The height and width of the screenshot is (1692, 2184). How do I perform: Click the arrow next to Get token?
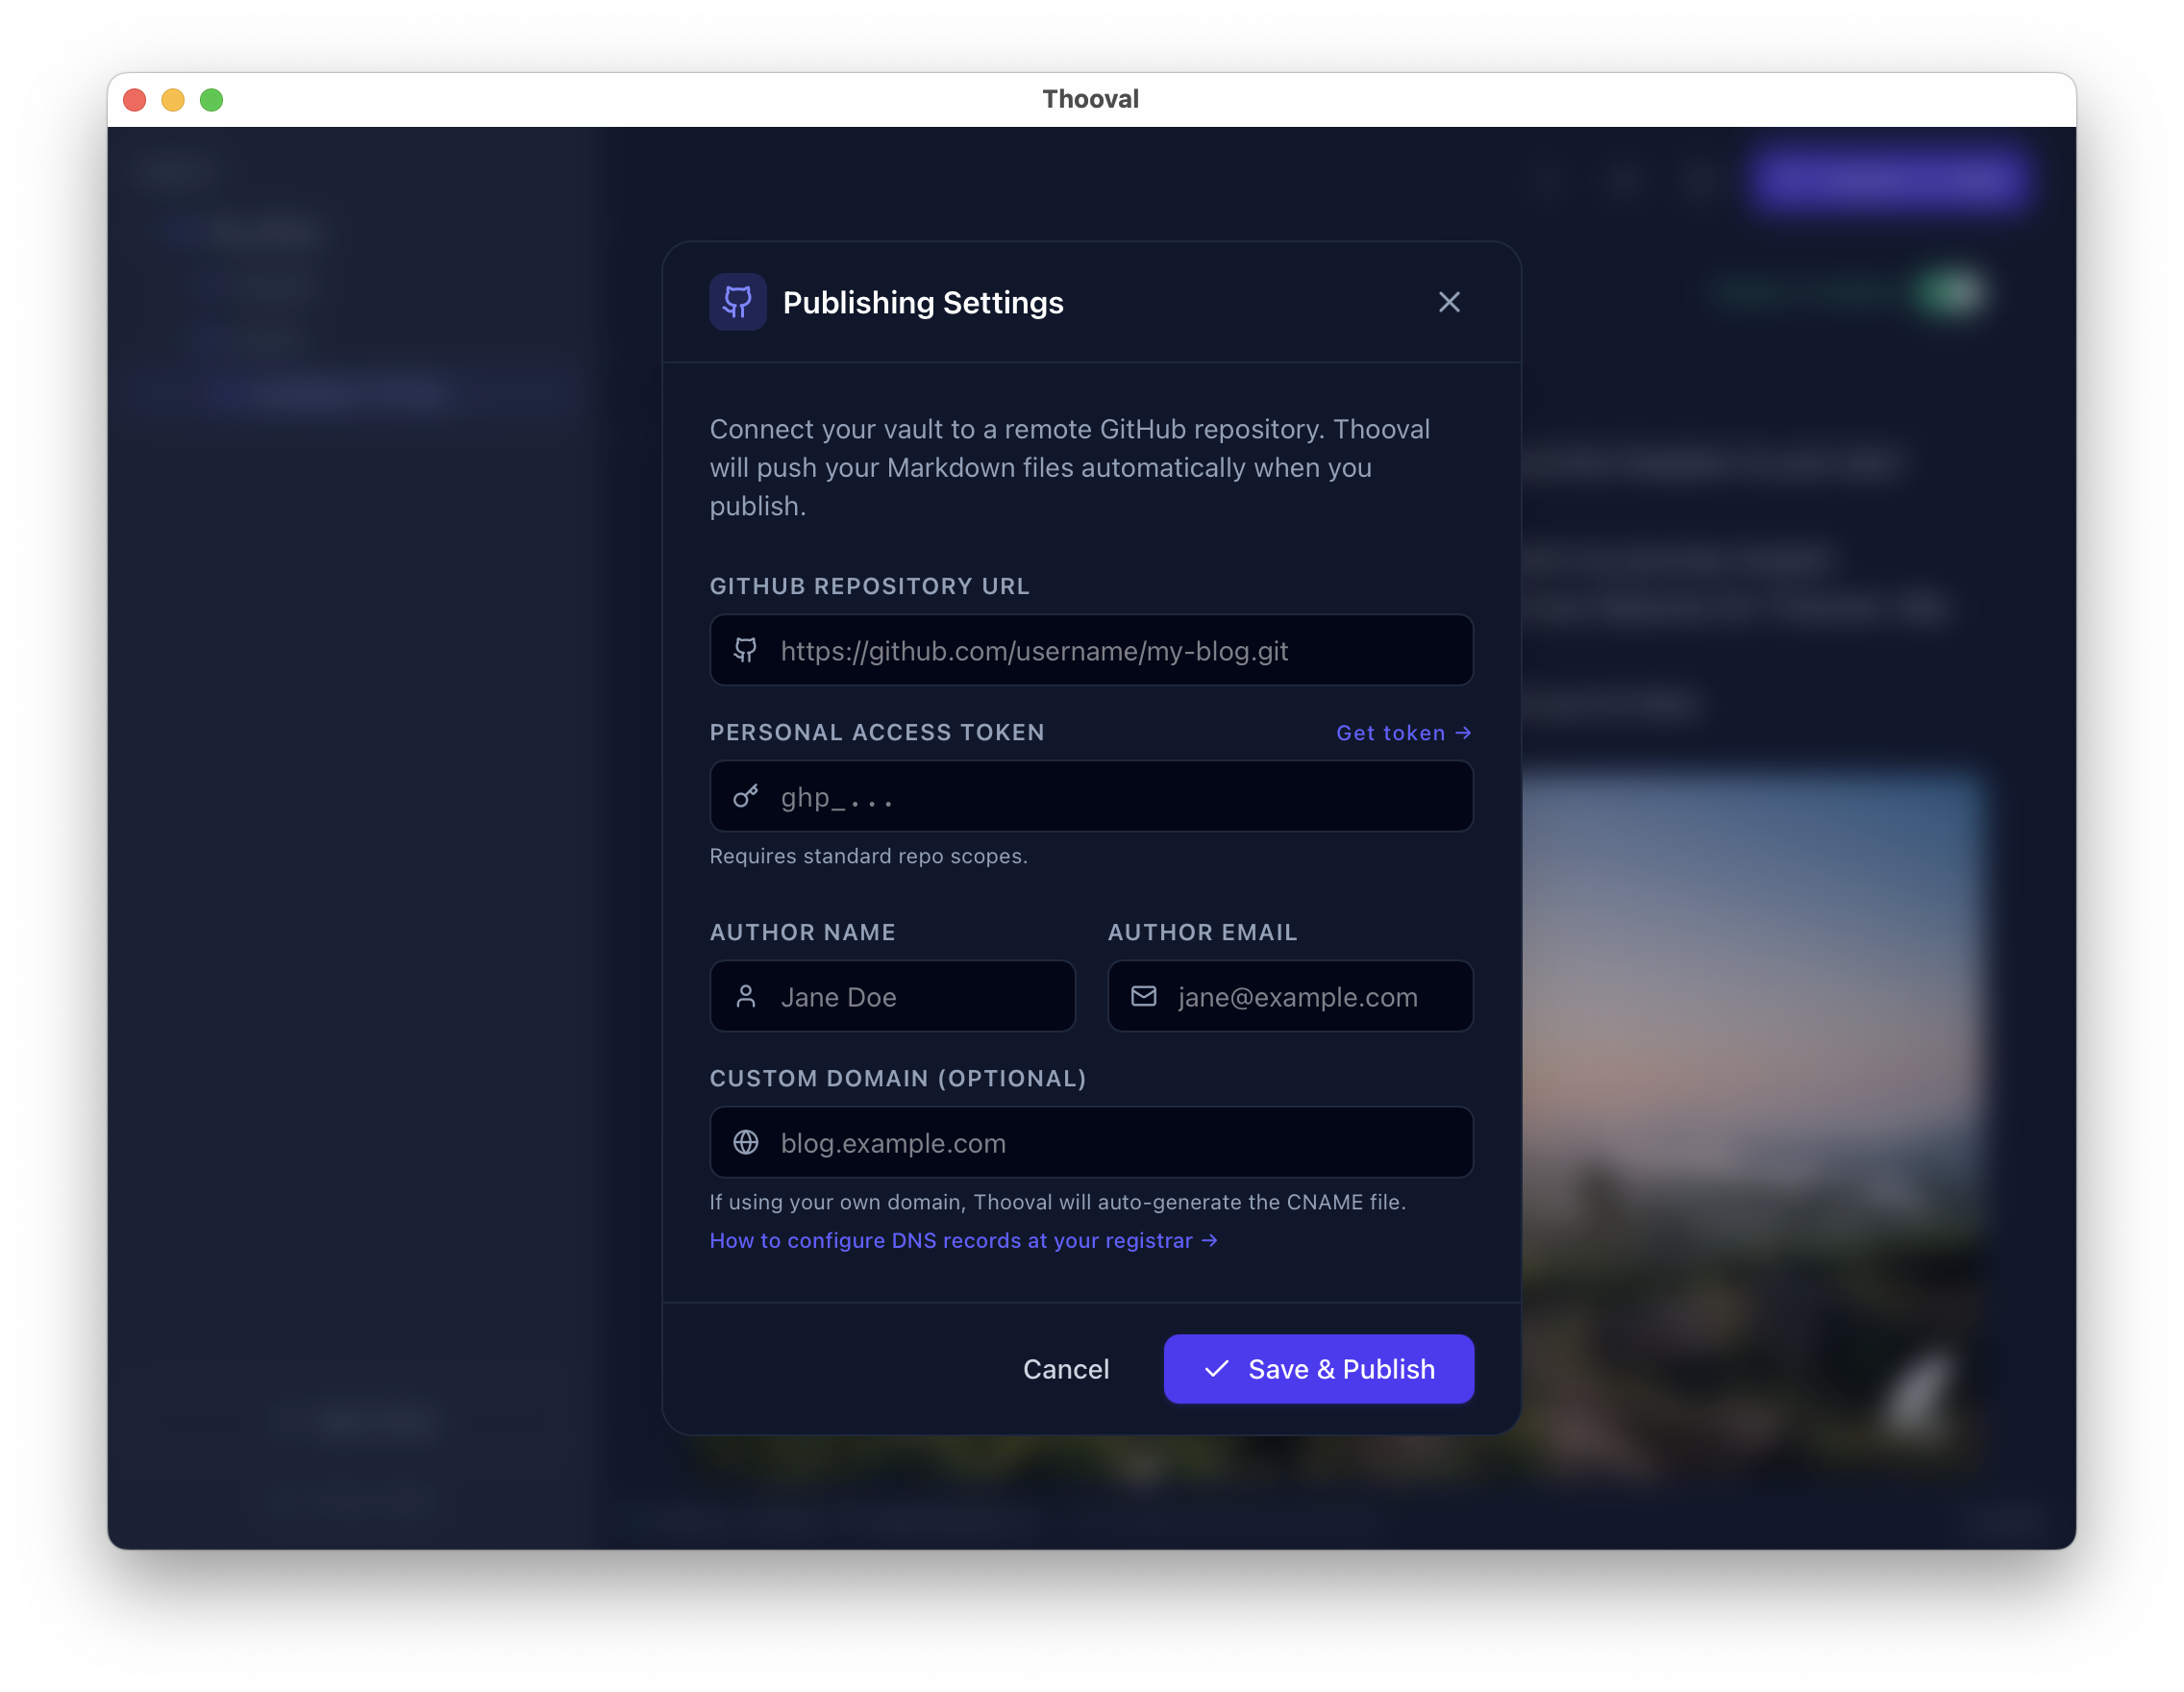pyautogui.click(x=1463, y=733)
